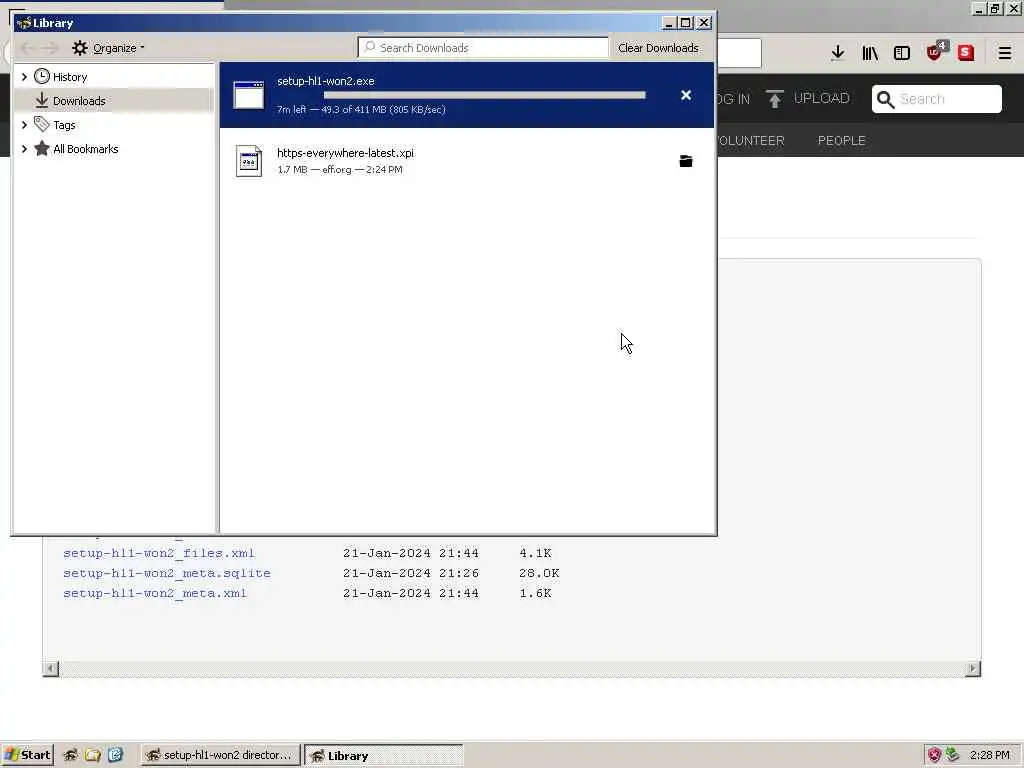Select All Bookmarks in the sidebar

pos(86,149)
